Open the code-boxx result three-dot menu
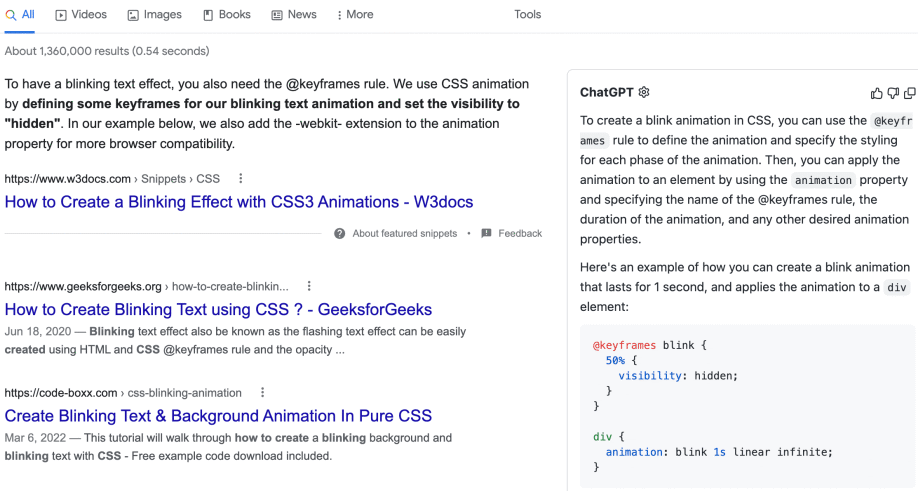The image size is (918, 491). click(262, 393)
